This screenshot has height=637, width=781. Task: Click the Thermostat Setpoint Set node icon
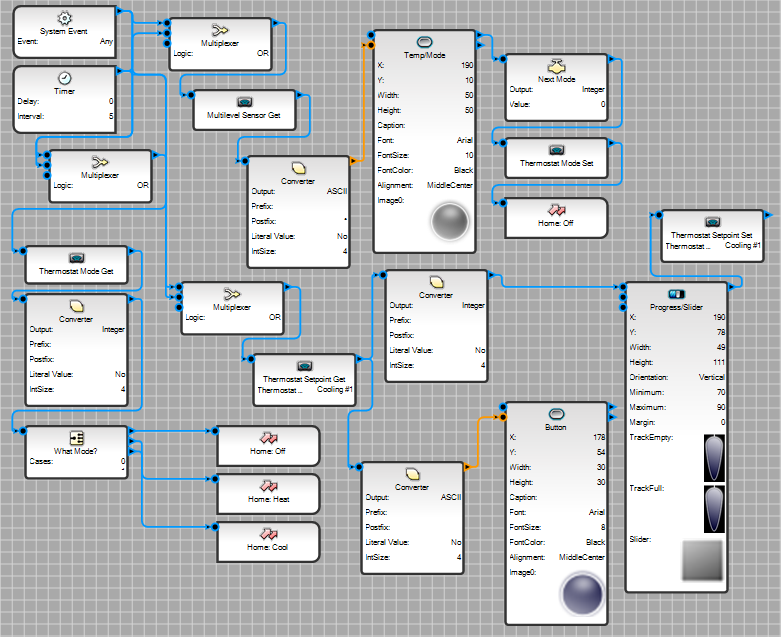click(712, 222)
